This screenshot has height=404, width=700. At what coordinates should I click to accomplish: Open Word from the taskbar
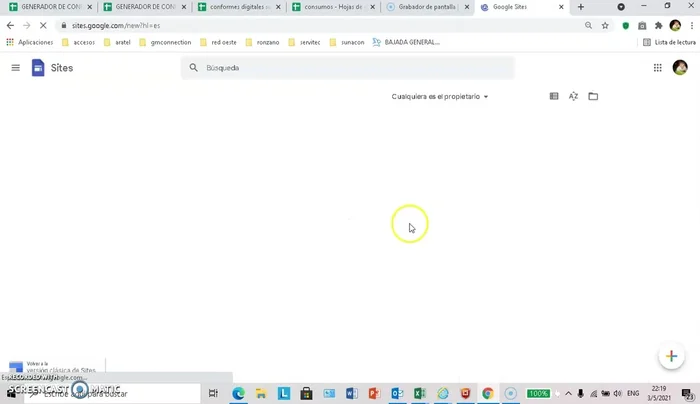click(x=352, y=393)
